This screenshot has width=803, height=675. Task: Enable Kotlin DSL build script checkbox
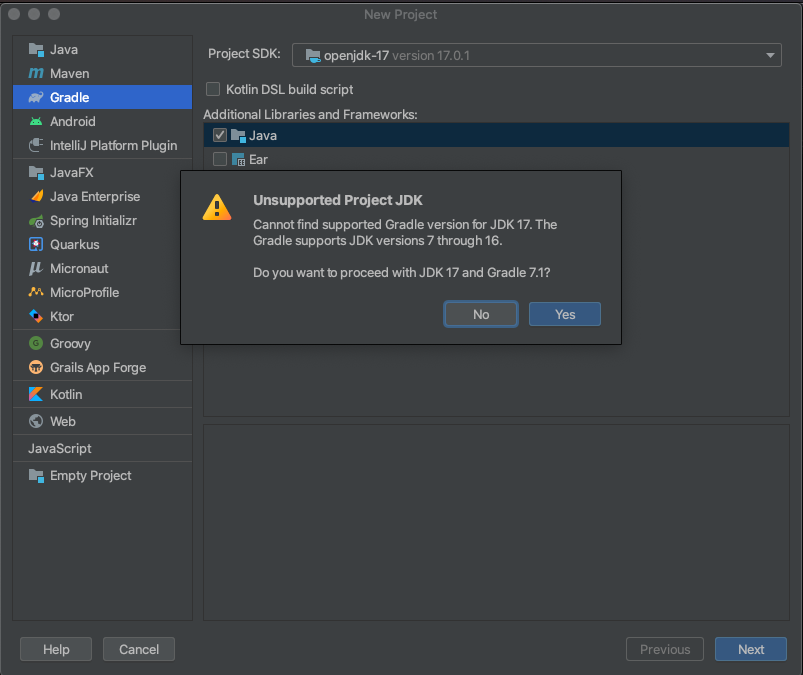pyautogui.click(x=213, y=89)
